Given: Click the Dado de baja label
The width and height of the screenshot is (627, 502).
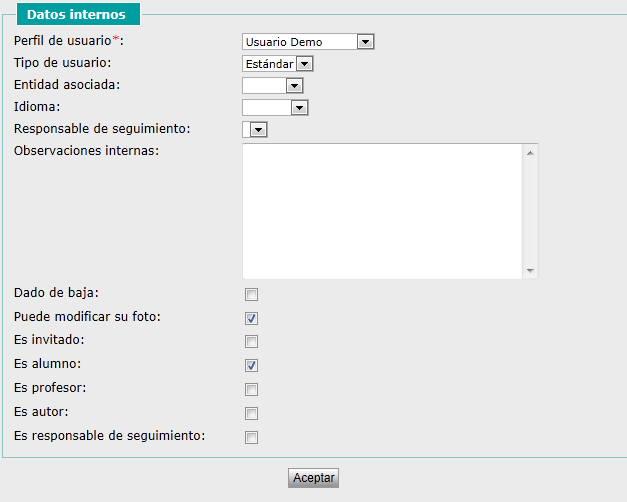Looking at the screenshot, I should (56, 293).
